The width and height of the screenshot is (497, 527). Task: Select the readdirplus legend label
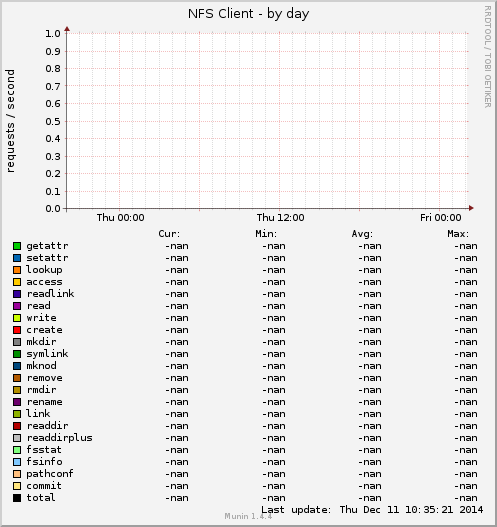[59, 438]
